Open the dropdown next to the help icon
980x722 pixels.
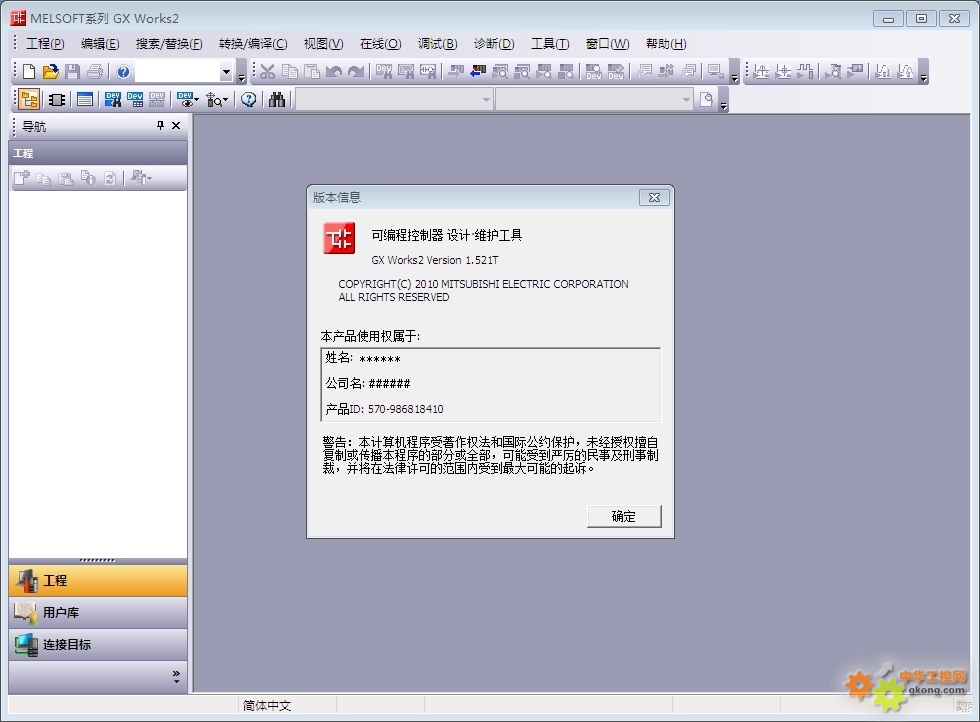point(226,72)
